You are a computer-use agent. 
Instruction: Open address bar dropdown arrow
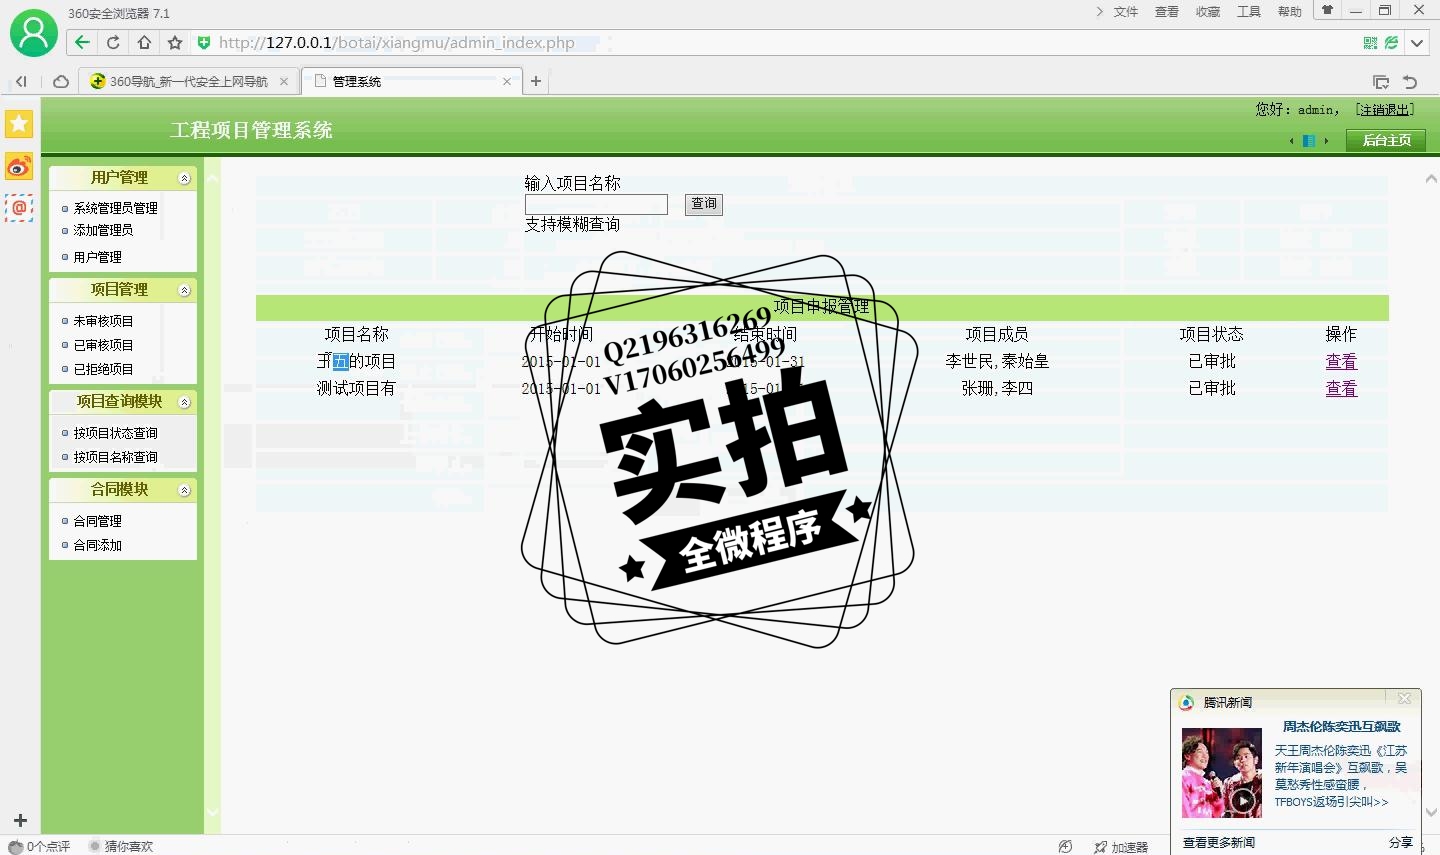pos(1417,43)
